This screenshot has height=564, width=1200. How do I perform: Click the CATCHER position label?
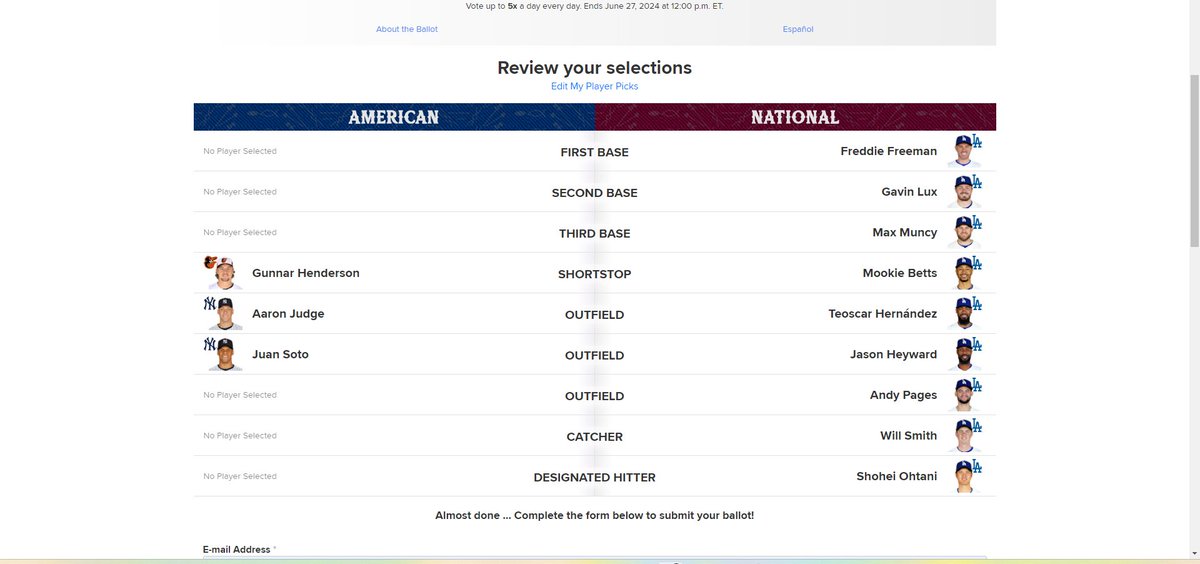pos(594,437)
